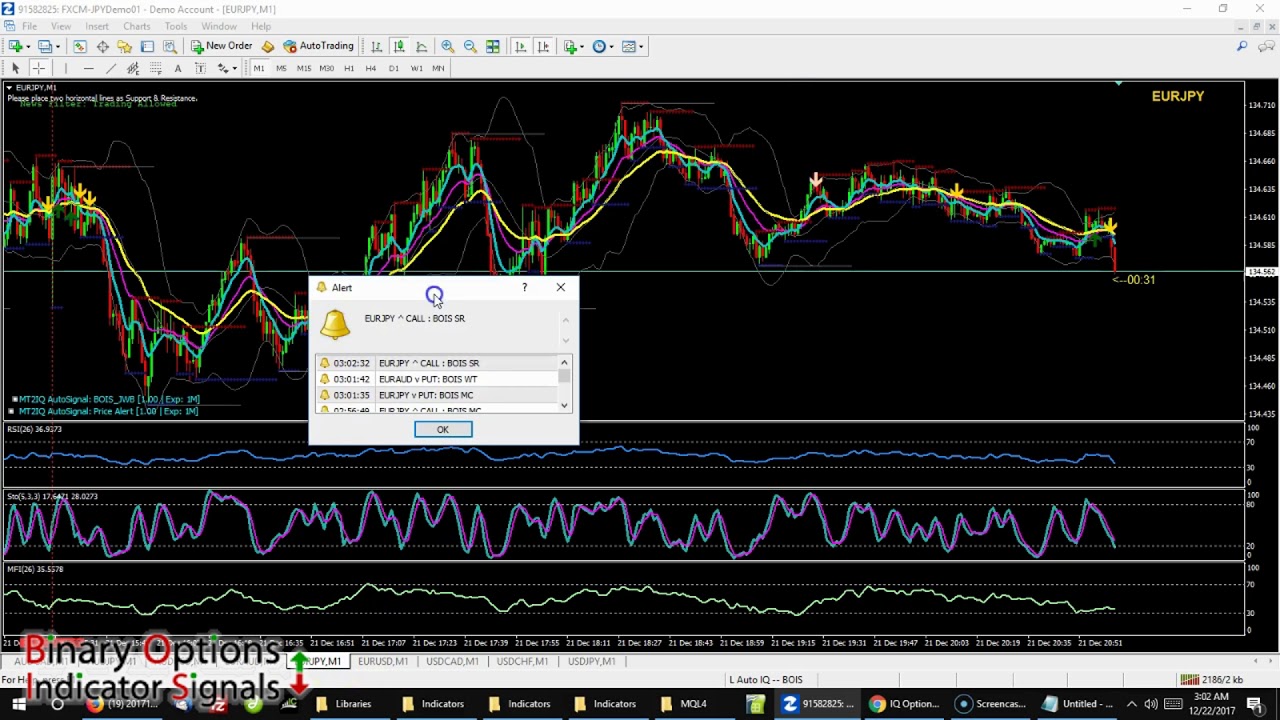Expand the new chart dropdown arrow
The height and width of the screenshot is (720, 1280).
28,46
